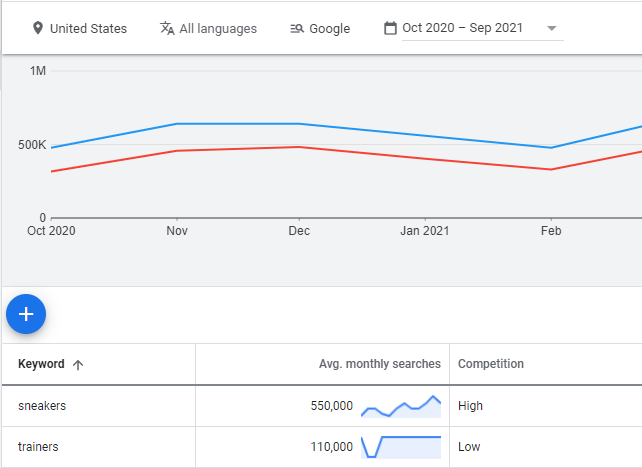Open the date range dropdown arrow
This screenshot has height=468, width=642.
[x=552, y=28]
